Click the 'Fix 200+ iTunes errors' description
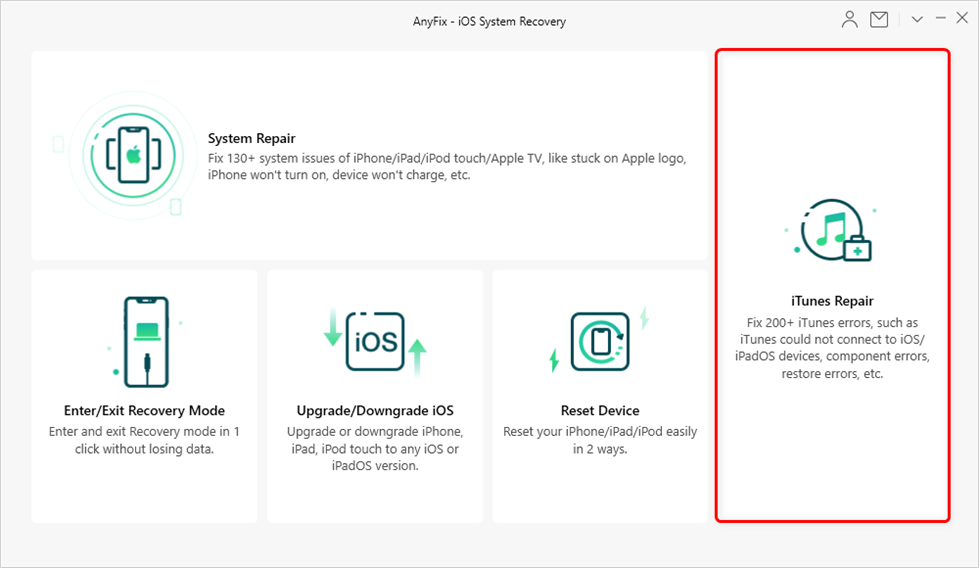Viewport: 979px width, 568px height. tap(832, 348)
